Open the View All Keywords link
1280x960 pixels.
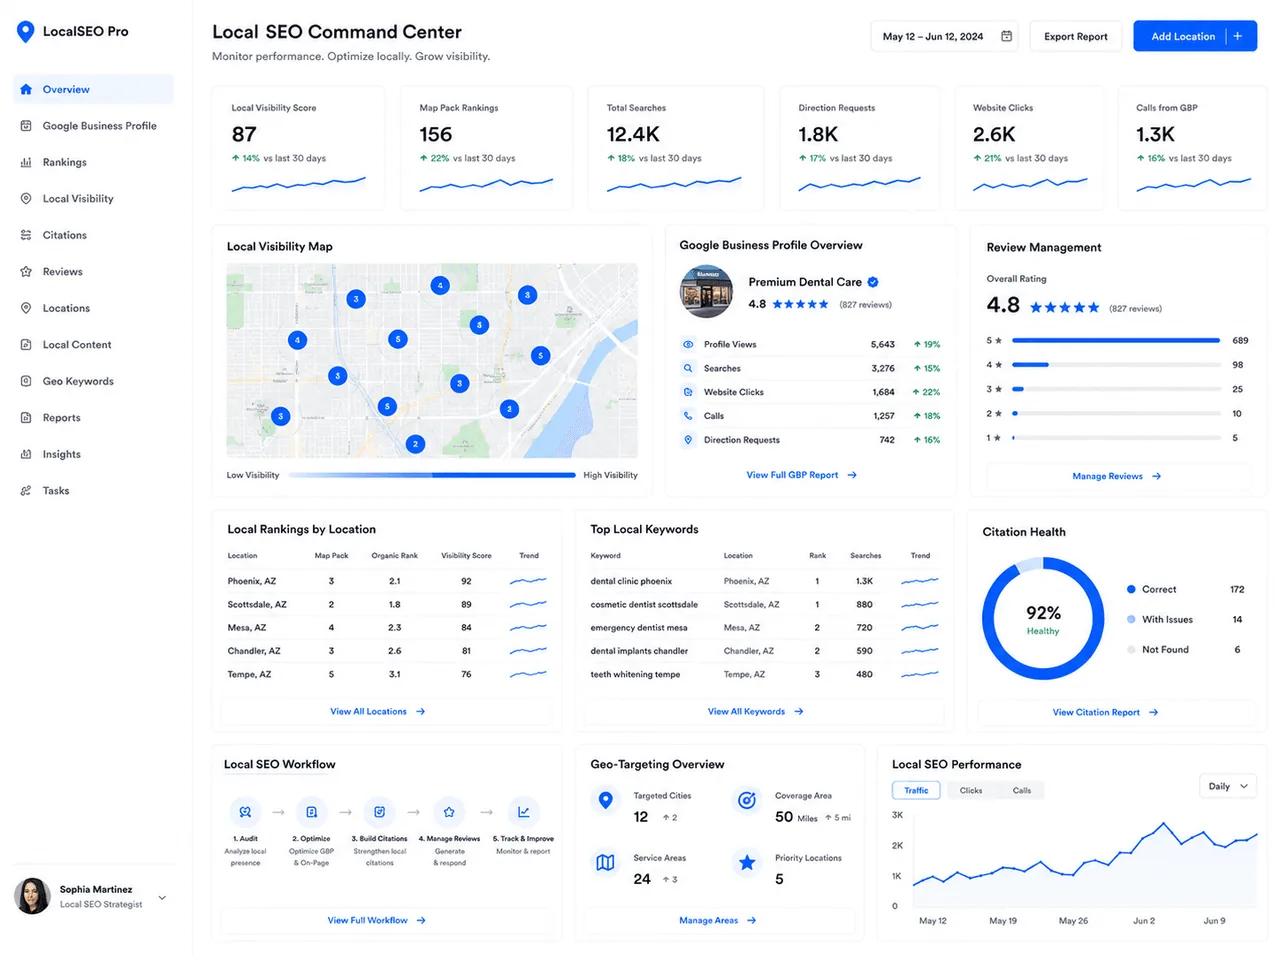(x=756, y=712)
